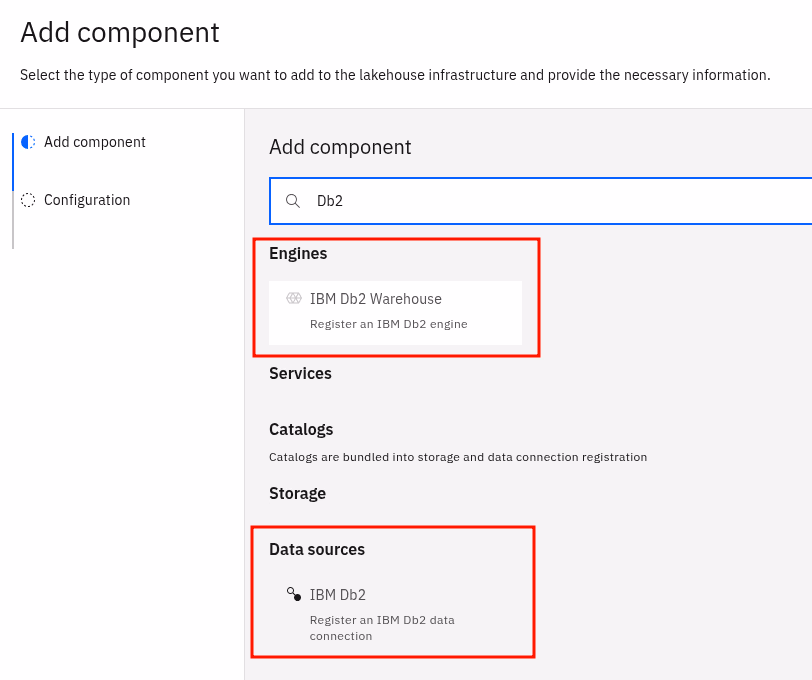
Task: Click the Register an IBM Db2 data connection card
Action: tap(392, 612)
